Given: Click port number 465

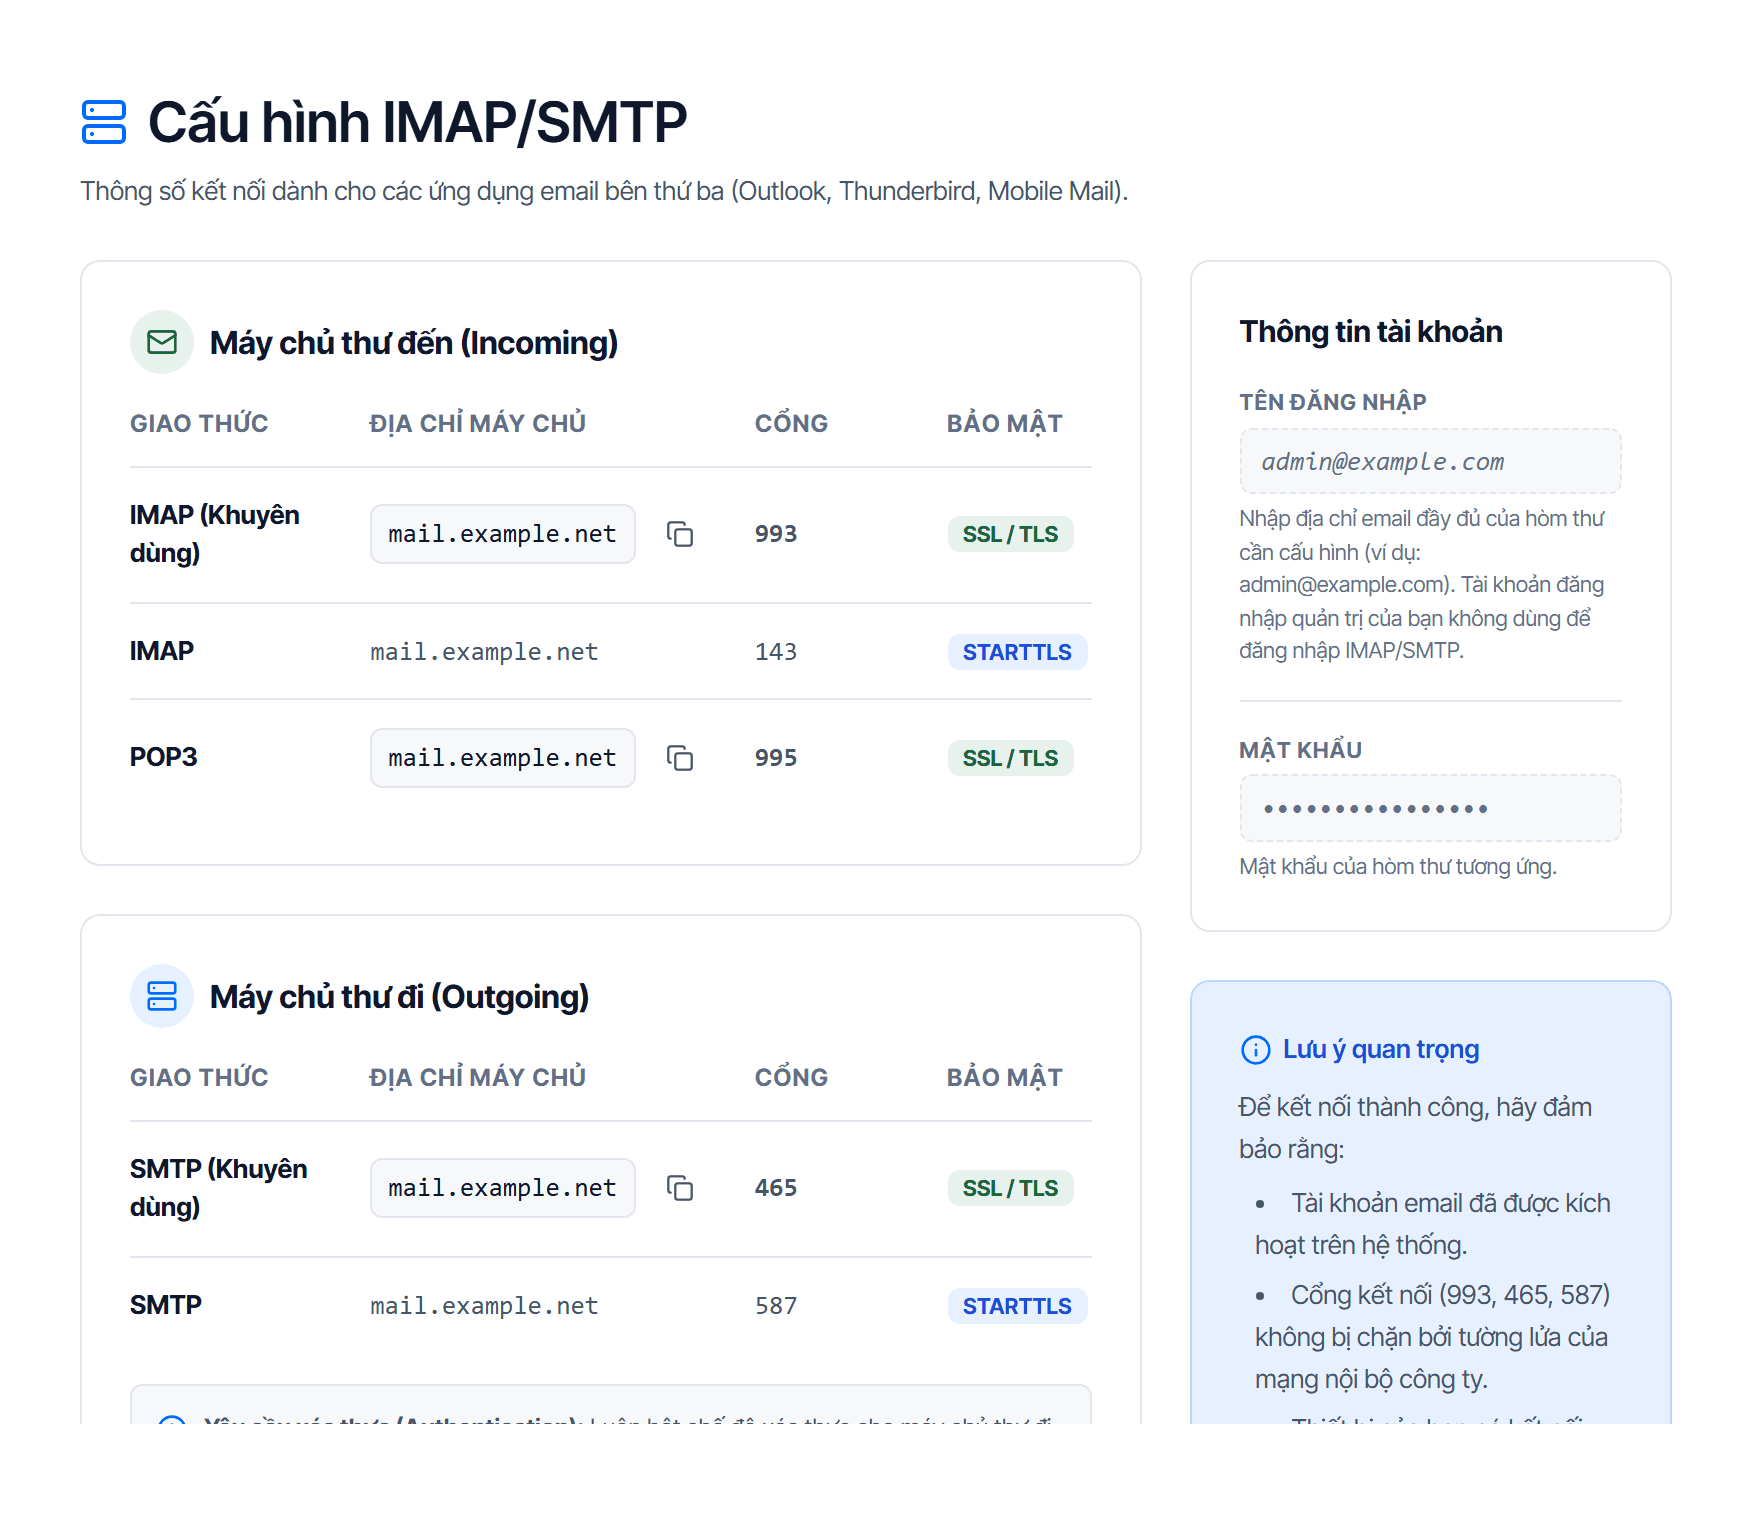Looking at the screenshot, I should tap(776, 1188).
